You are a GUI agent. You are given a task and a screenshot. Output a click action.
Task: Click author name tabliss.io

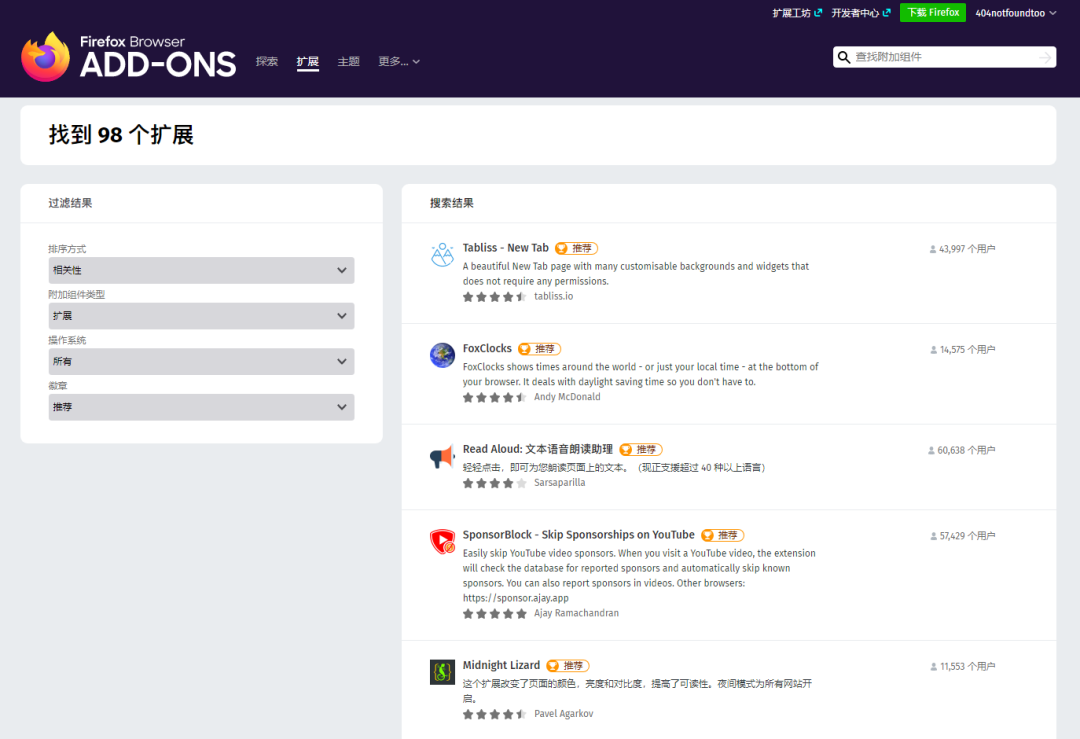[553, 297]
